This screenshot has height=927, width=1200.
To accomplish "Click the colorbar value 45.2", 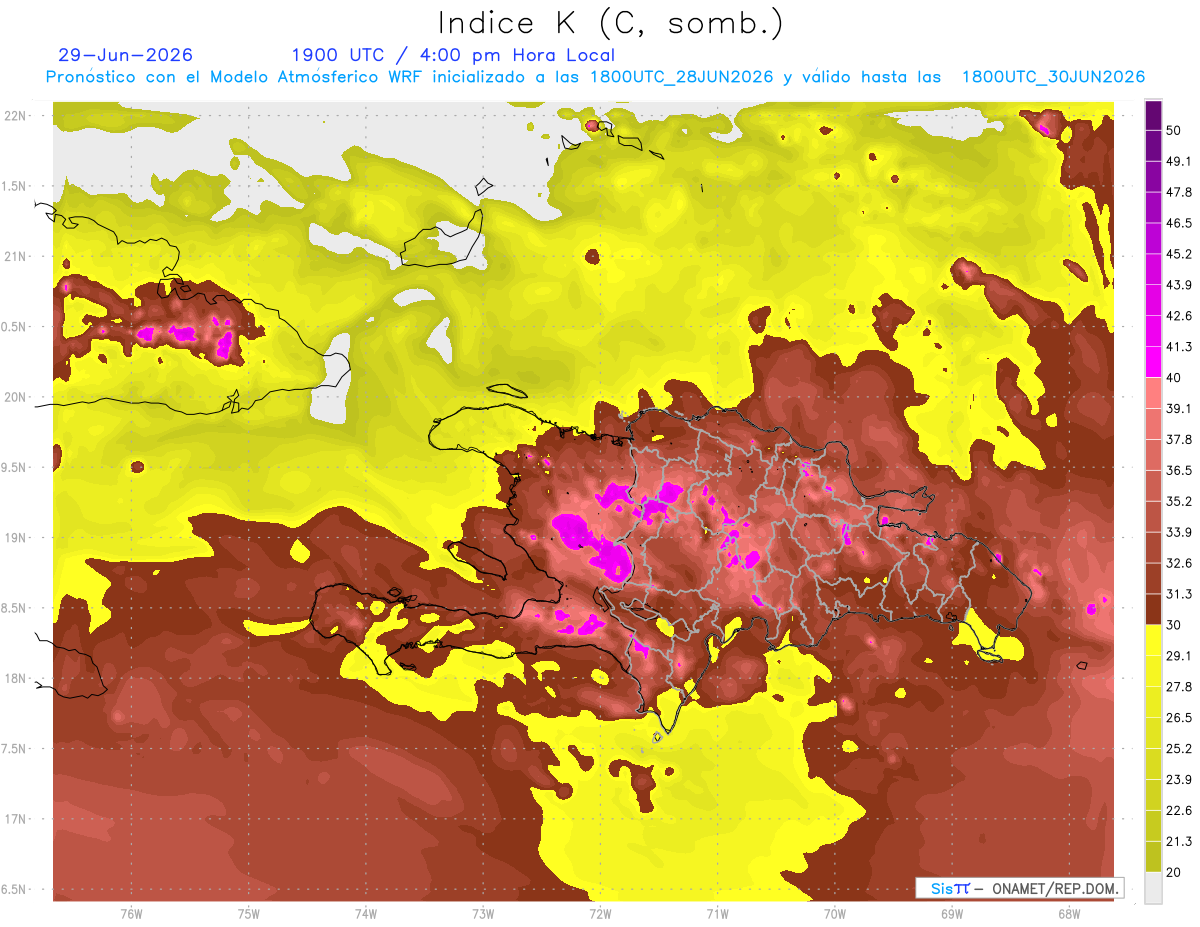I will 1179,253.
